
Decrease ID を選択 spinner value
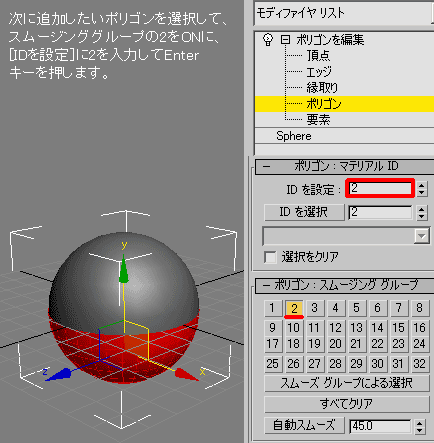pos(422,216)
